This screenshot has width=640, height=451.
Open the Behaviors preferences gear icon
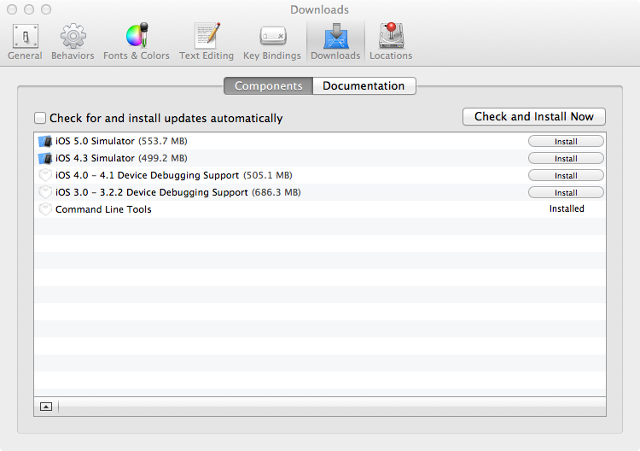click(73, 36)
